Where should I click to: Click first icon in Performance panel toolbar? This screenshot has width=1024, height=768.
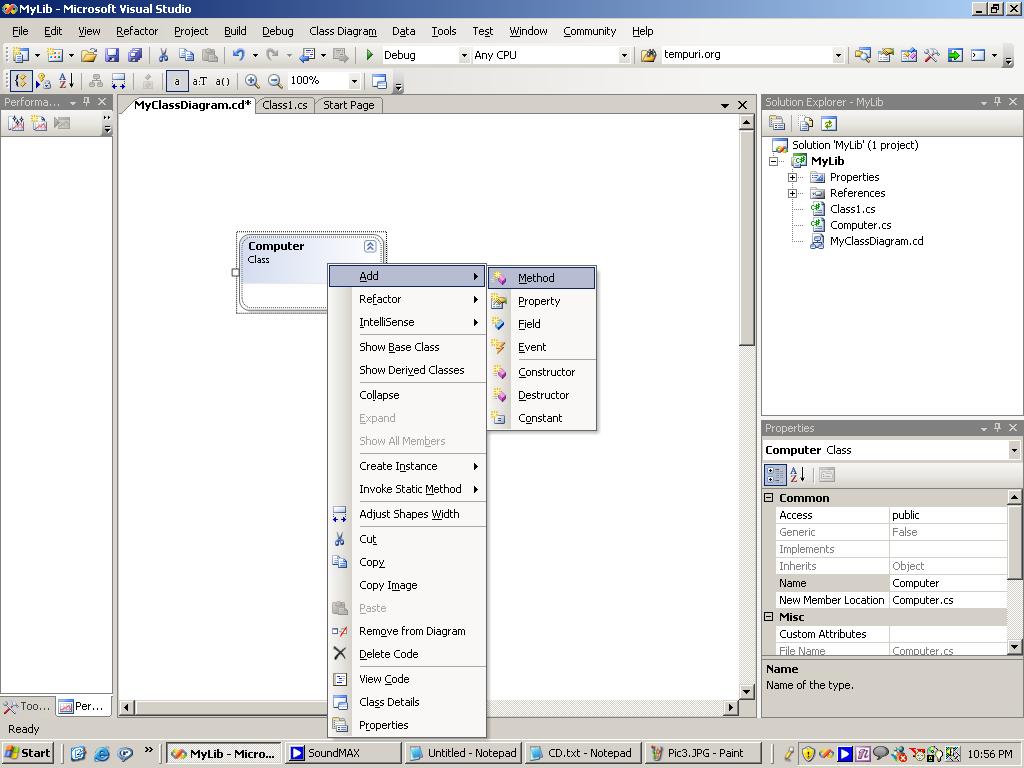click(x=16, y=123)
